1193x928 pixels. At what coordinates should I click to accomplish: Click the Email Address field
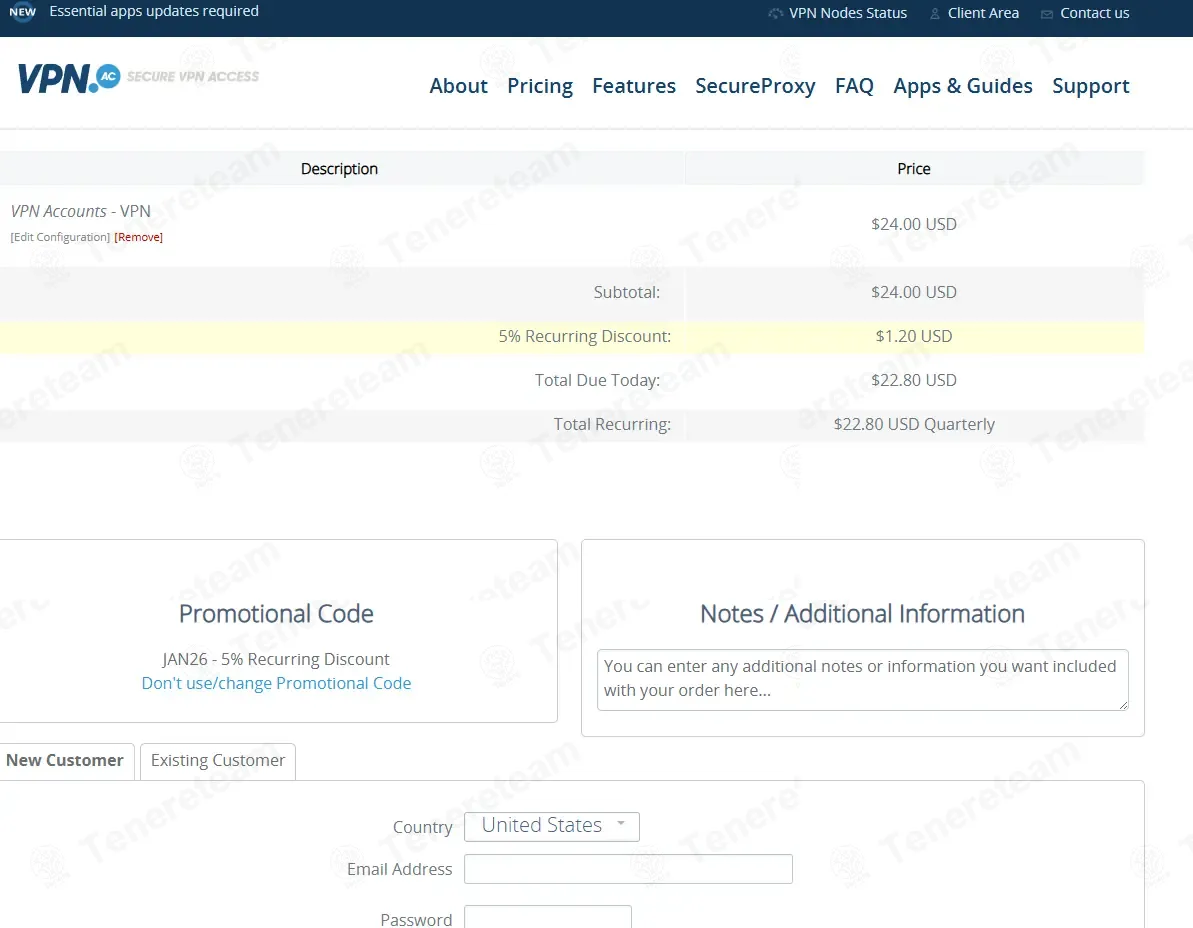[628, 869]
